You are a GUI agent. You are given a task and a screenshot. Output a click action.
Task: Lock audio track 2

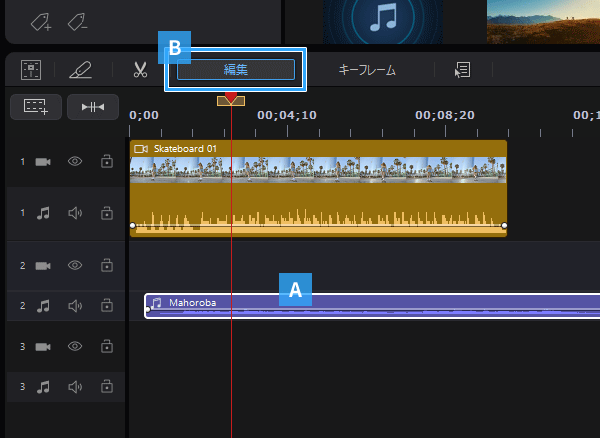coord(107,306)
